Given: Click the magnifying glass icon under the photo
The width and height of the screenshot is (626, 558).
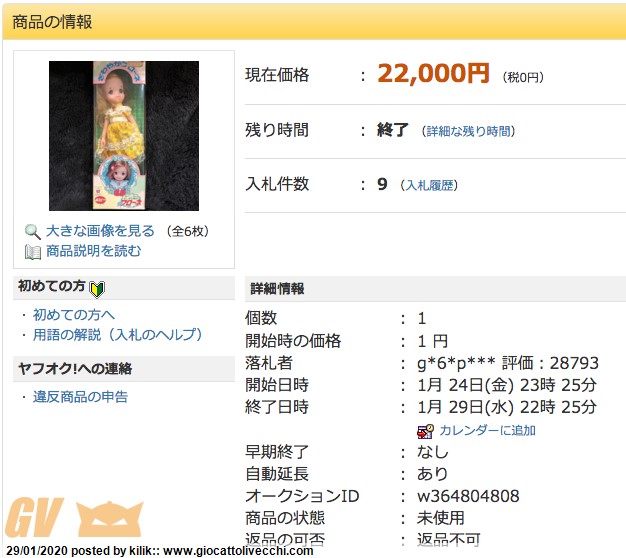Looking at the screenshot, I should coord(32,232).
